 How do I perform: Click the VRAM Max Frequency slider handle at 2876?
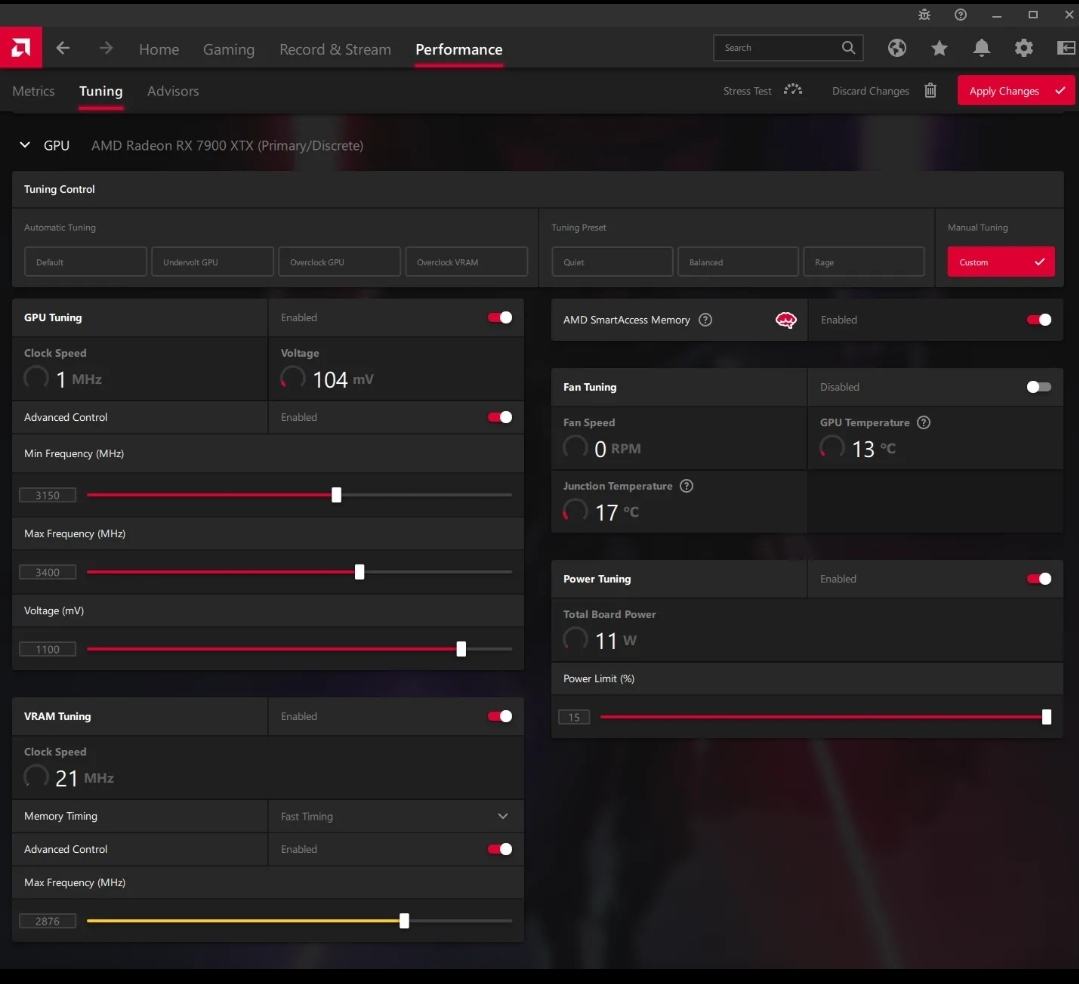pos(405,921)
